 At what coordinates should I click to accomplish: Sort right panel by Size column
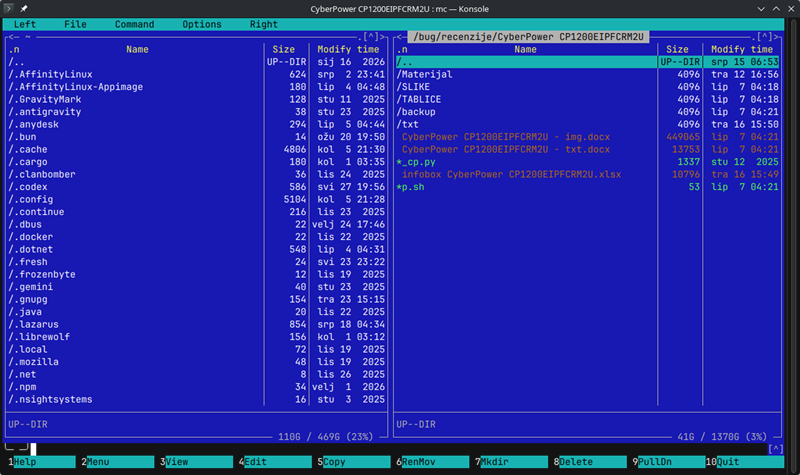coord(677,49)
